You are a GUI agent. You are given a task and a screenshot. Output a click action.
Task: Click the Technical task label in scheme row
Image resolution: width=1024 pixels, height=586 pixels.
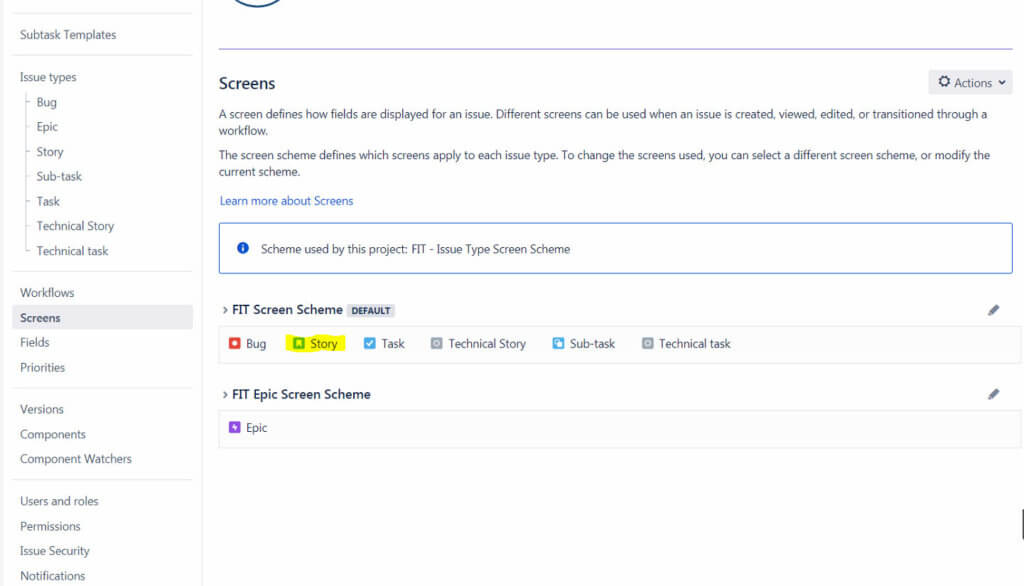[x=694, y=344]
